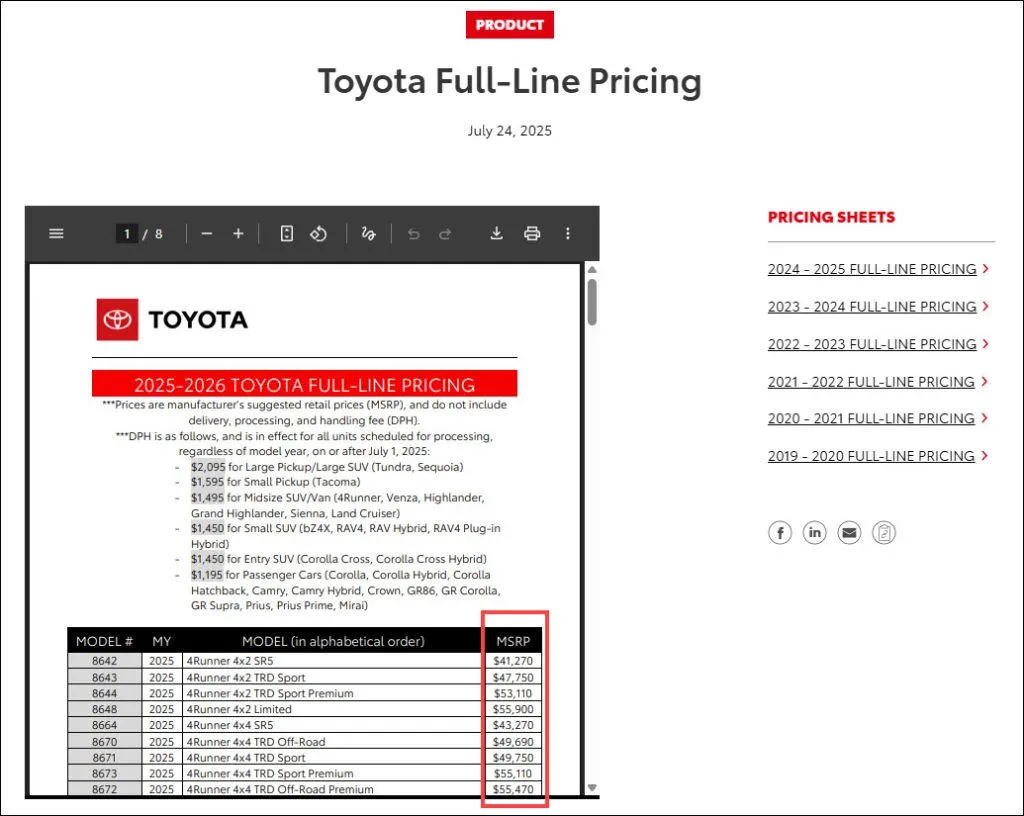
Task: Click the $49,690 price cell
Action: (x=513, y=742)
